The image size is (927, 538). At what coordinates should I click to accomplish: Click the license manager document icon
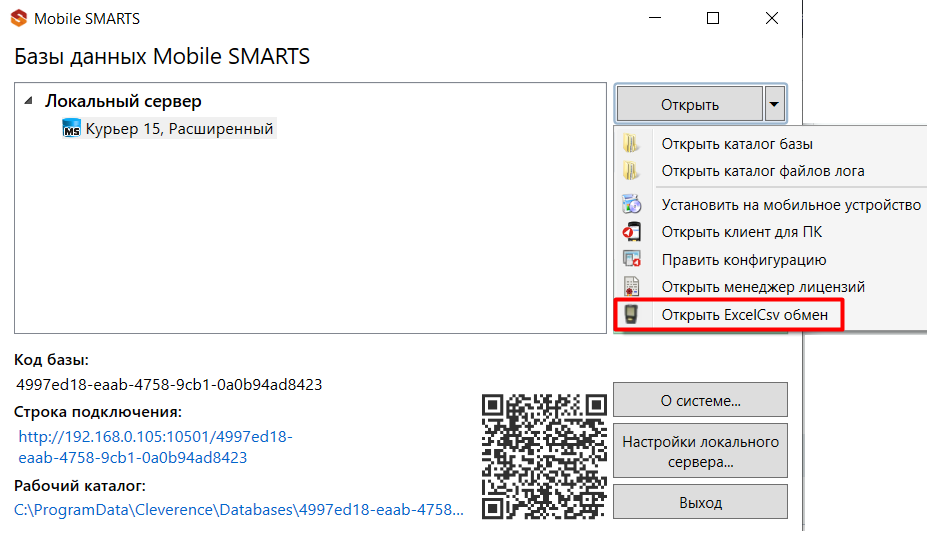pyautogui.click(x=631, y=287)
